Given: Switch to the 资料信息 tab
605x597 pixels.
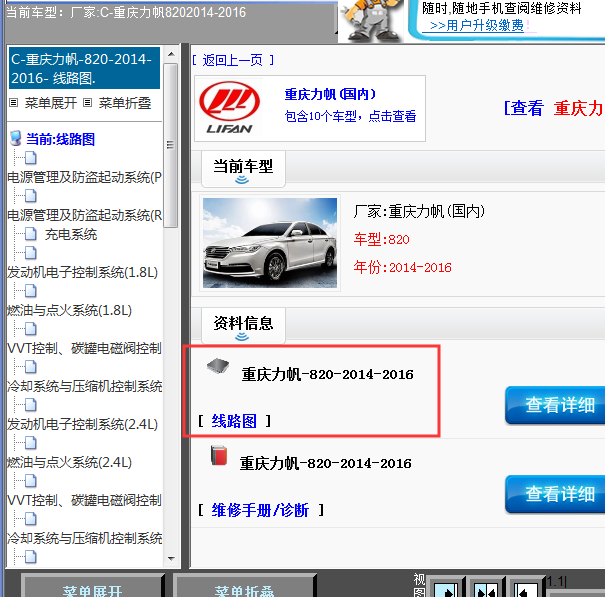Looking at the screenshot, I should pos(244,323).
